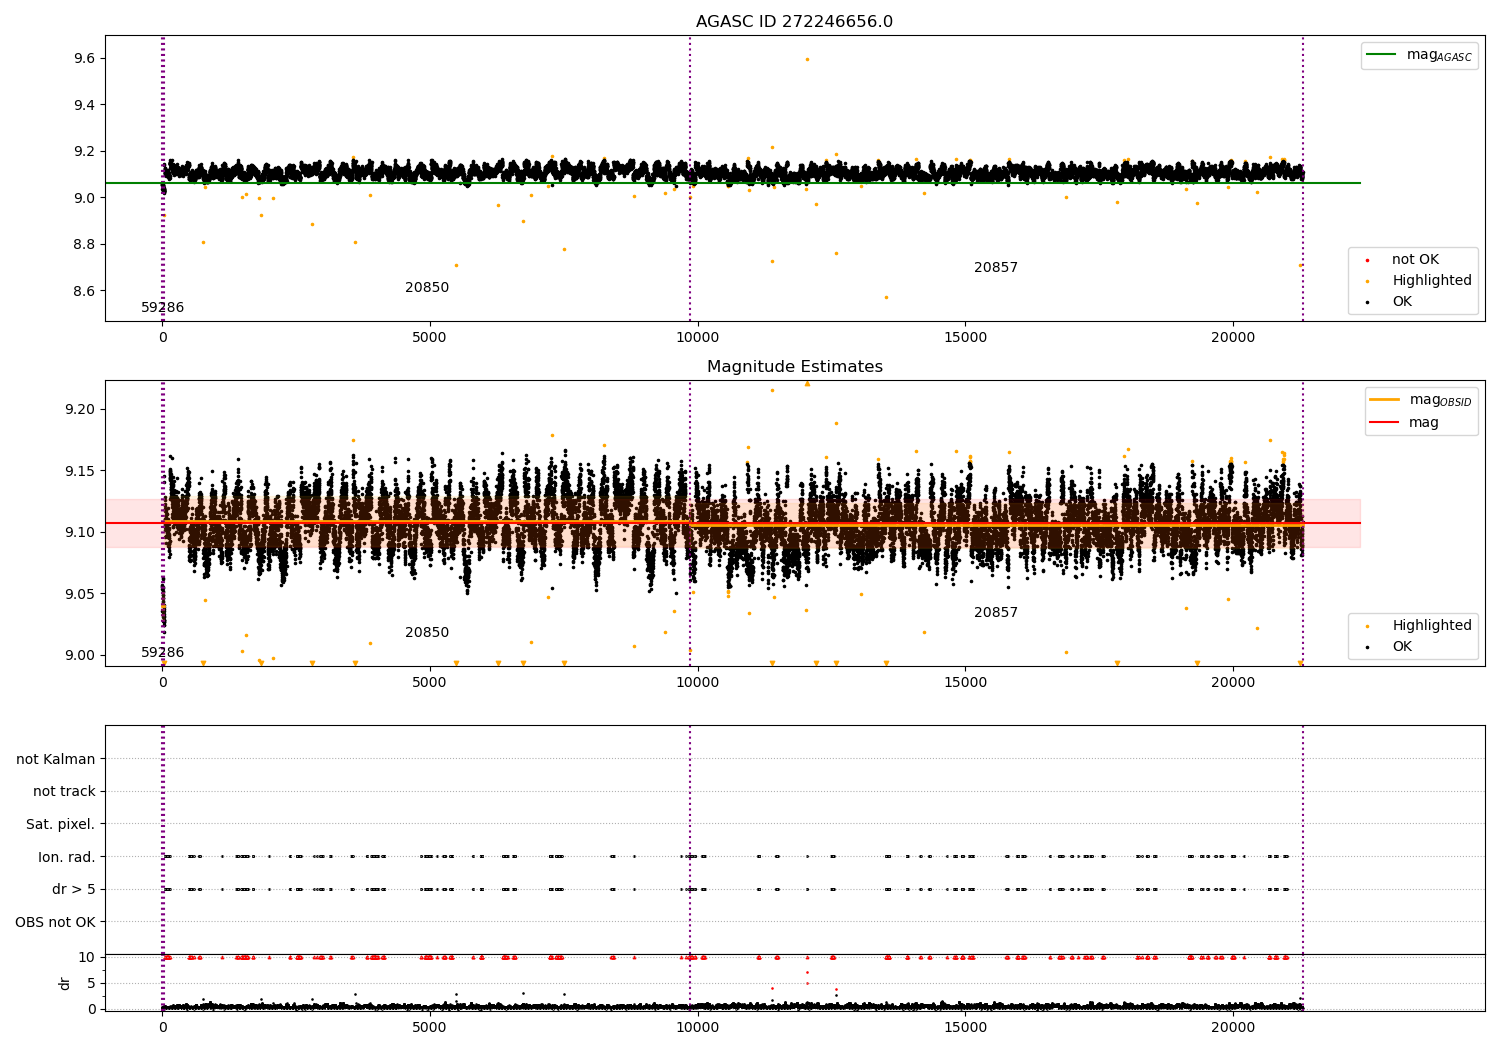Click the 'not track' row label
1500x1050 pixels.
click(64, 791)
